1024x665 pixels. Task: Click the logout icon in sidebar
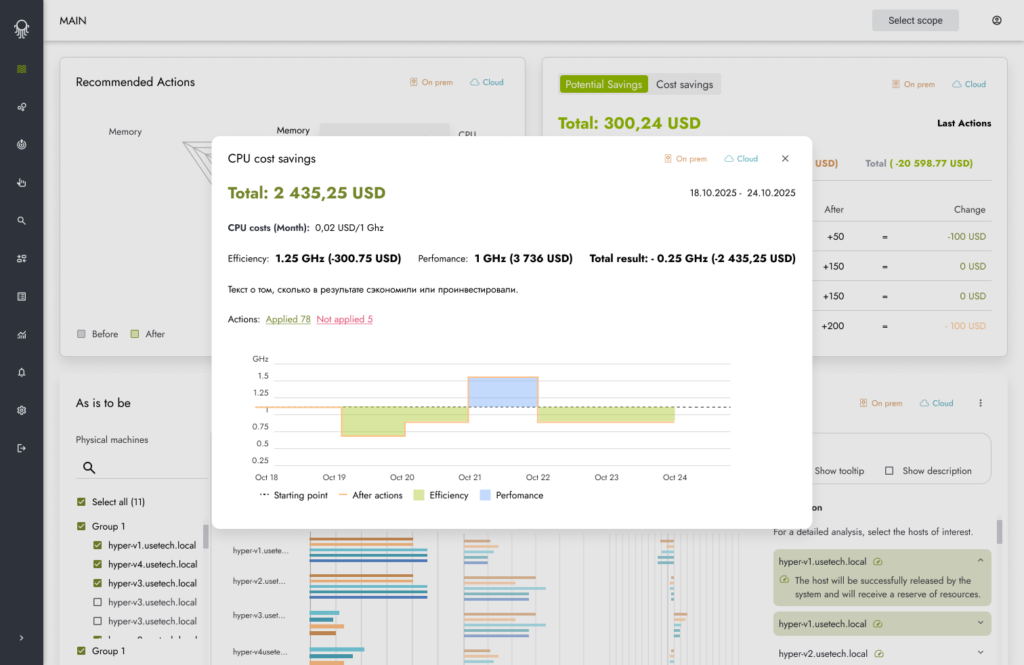22,448
